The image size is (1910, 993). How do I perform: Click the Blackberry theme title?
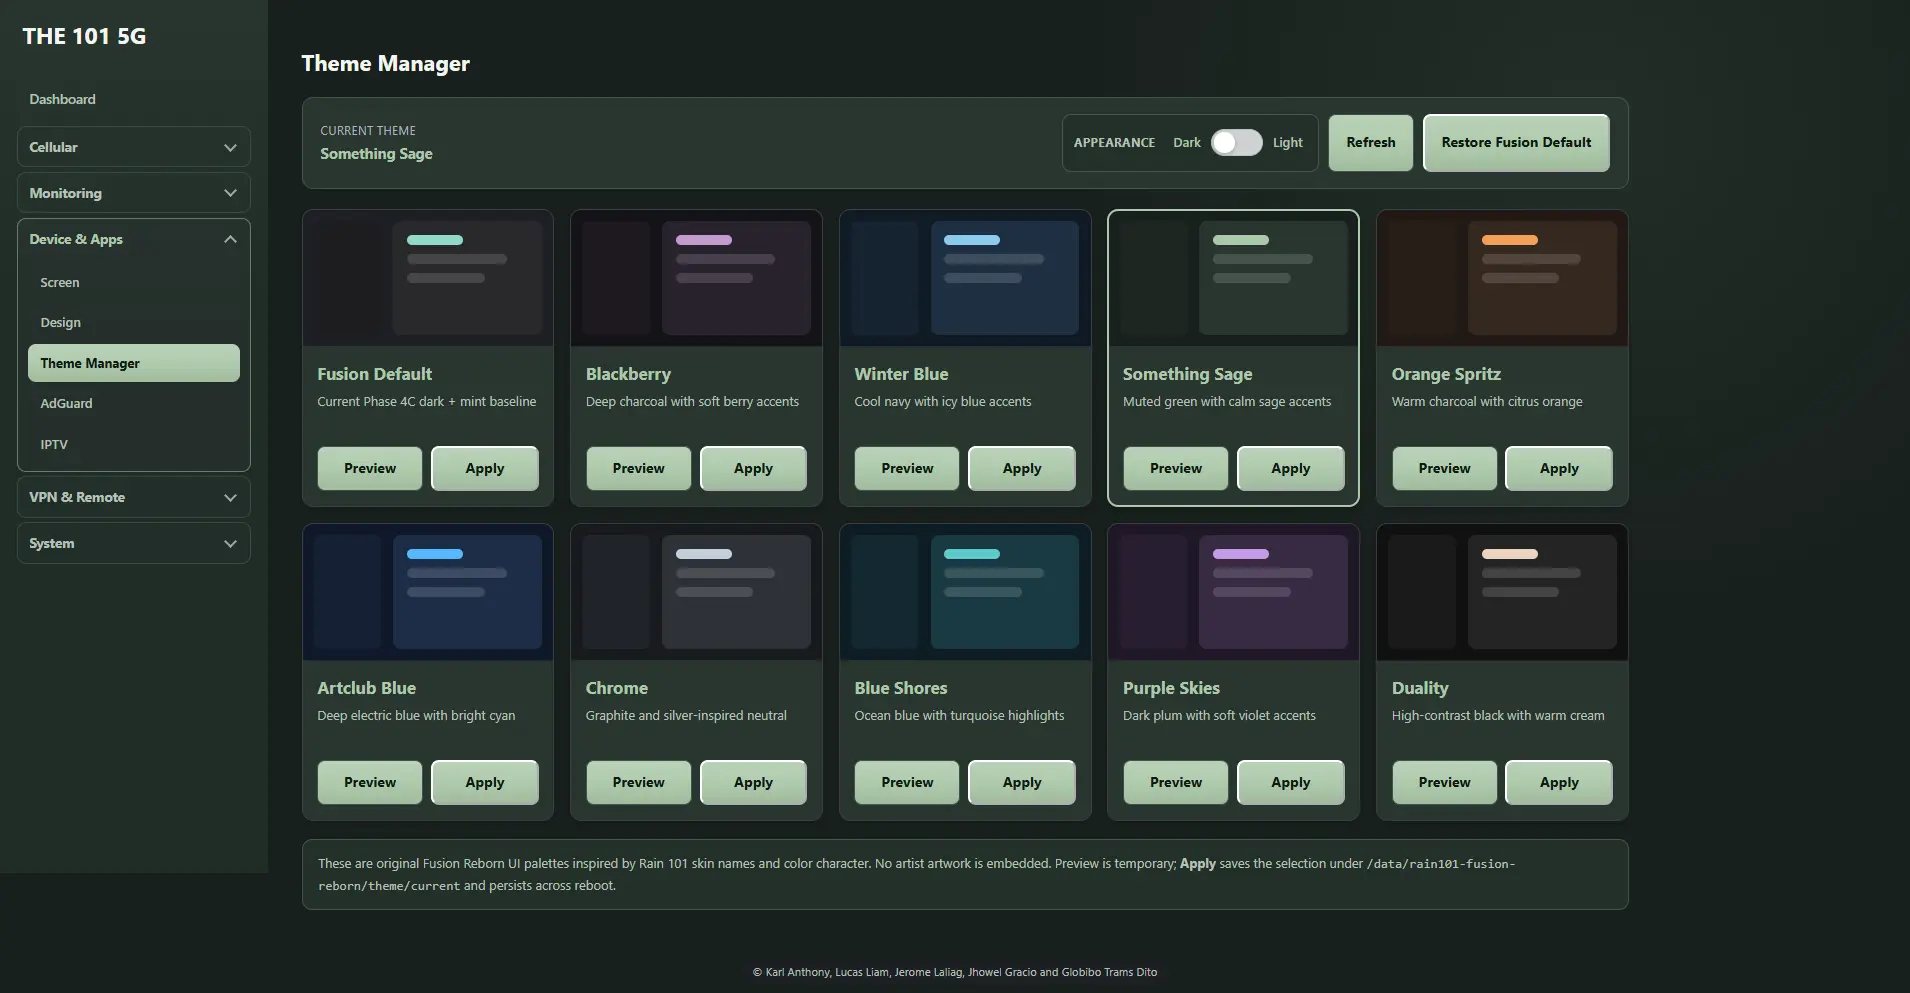(628, 374)
